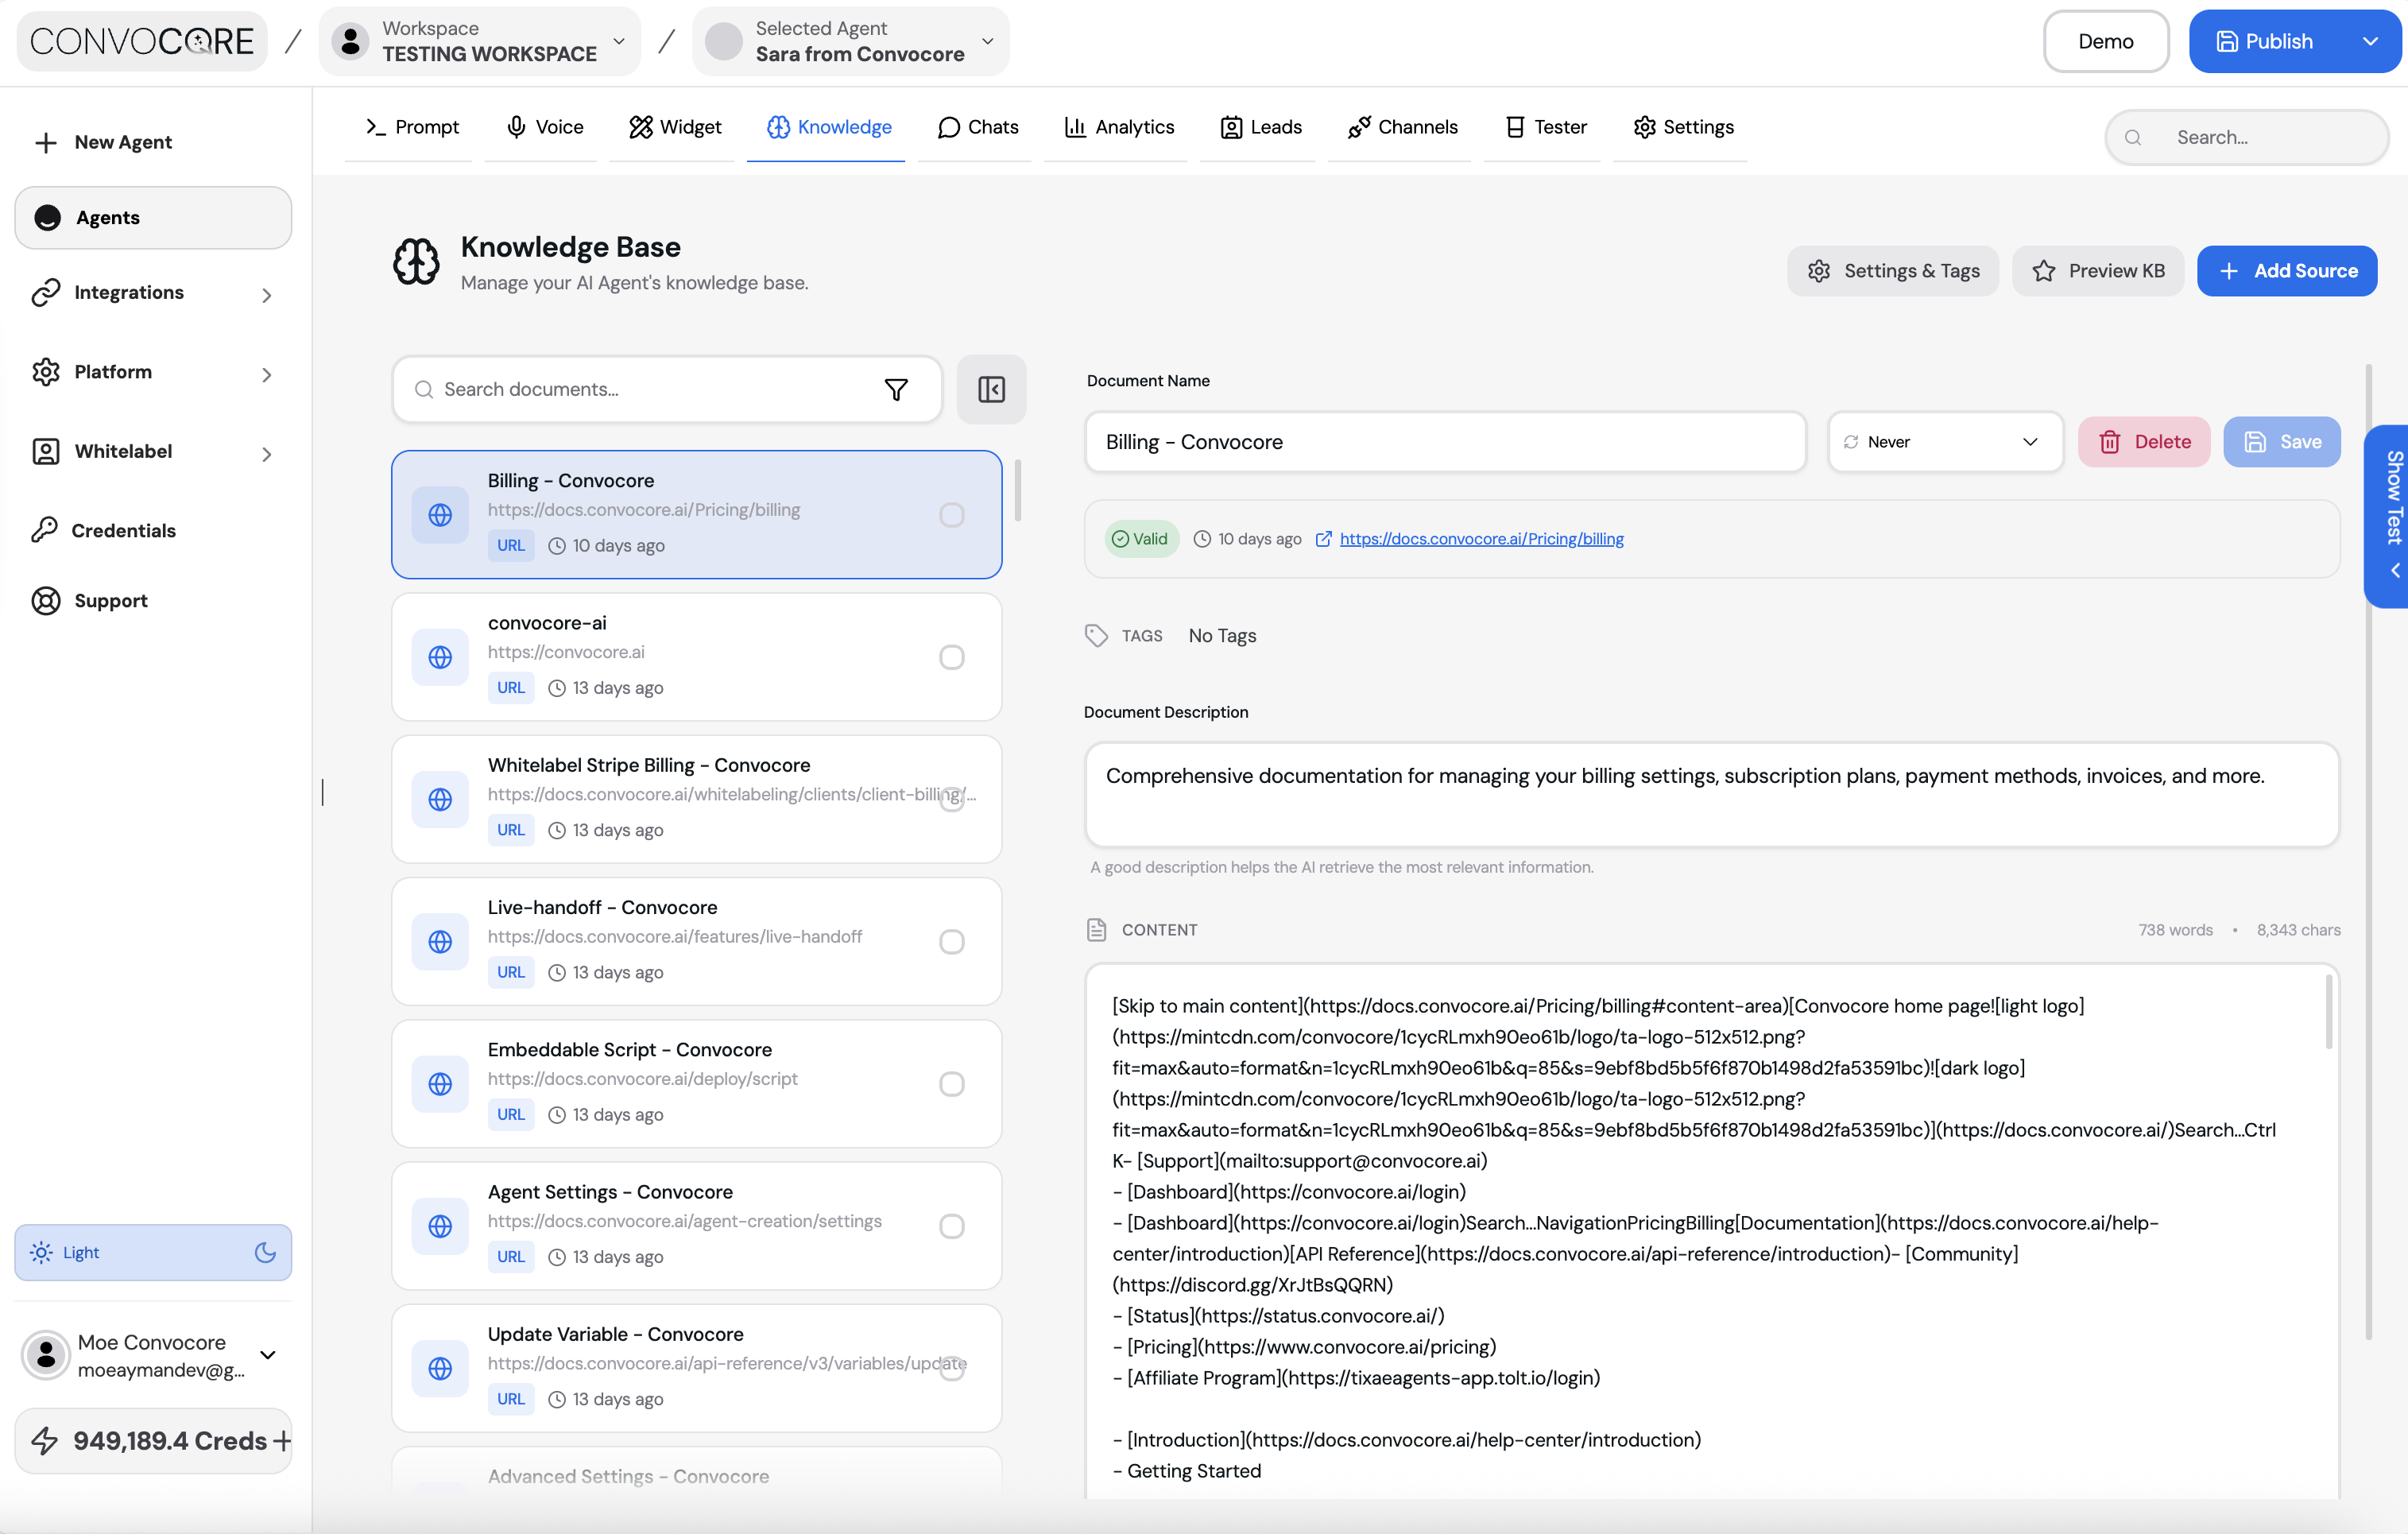Click the globe icon of Billing - Convocore

tap(440, 514)
